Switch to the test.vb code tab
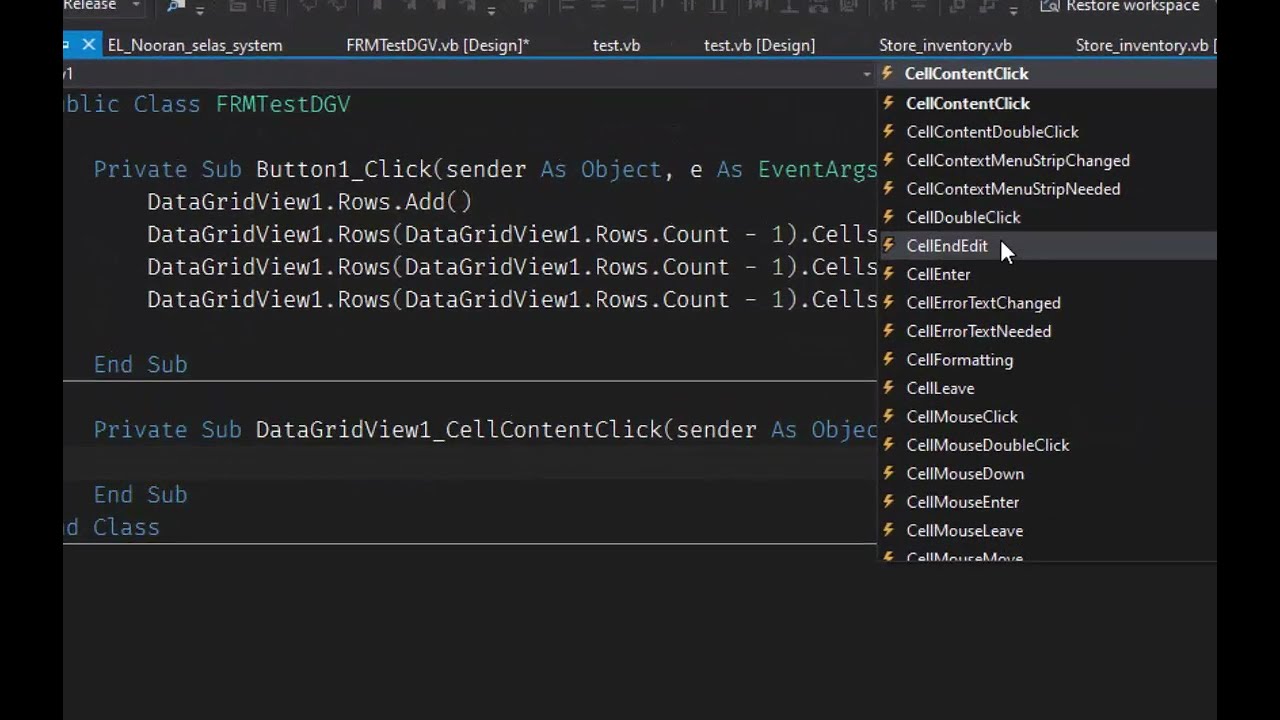This screenshot has width=1280, height=720. (x=616, y=45)
